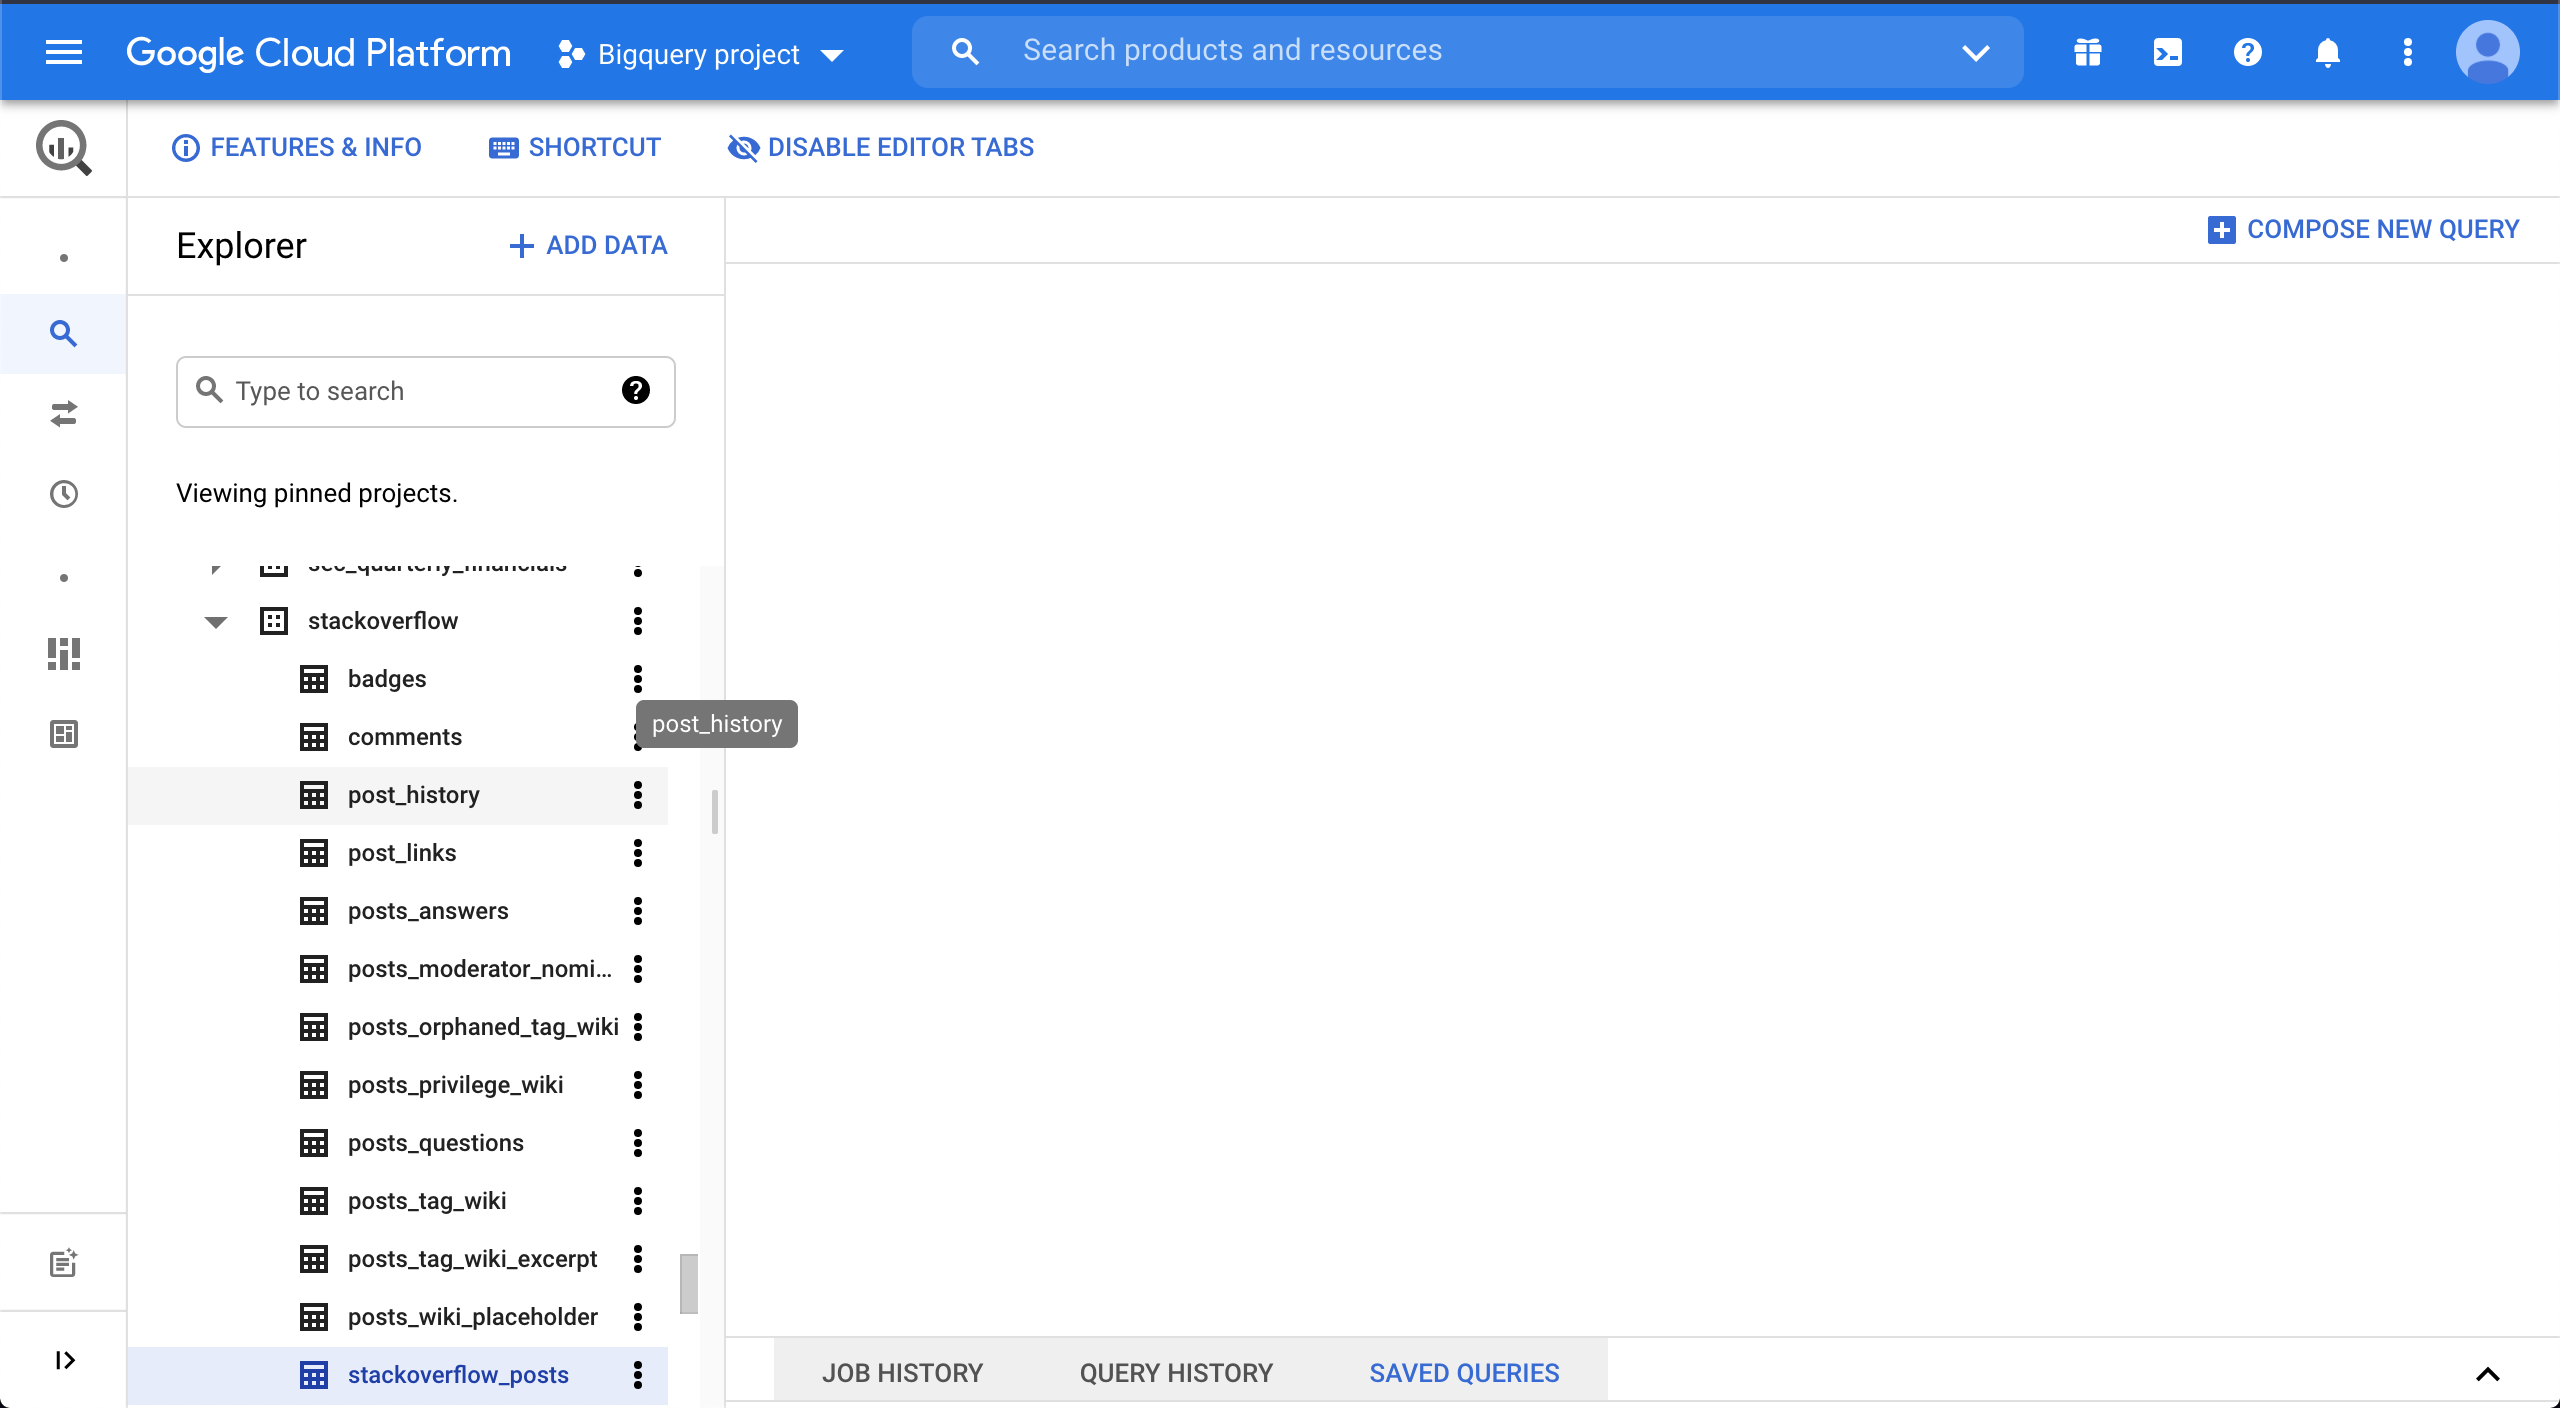
Task: Open actions menu for posts_orphaned_tag_wiki
Action: coord(638,1027)
